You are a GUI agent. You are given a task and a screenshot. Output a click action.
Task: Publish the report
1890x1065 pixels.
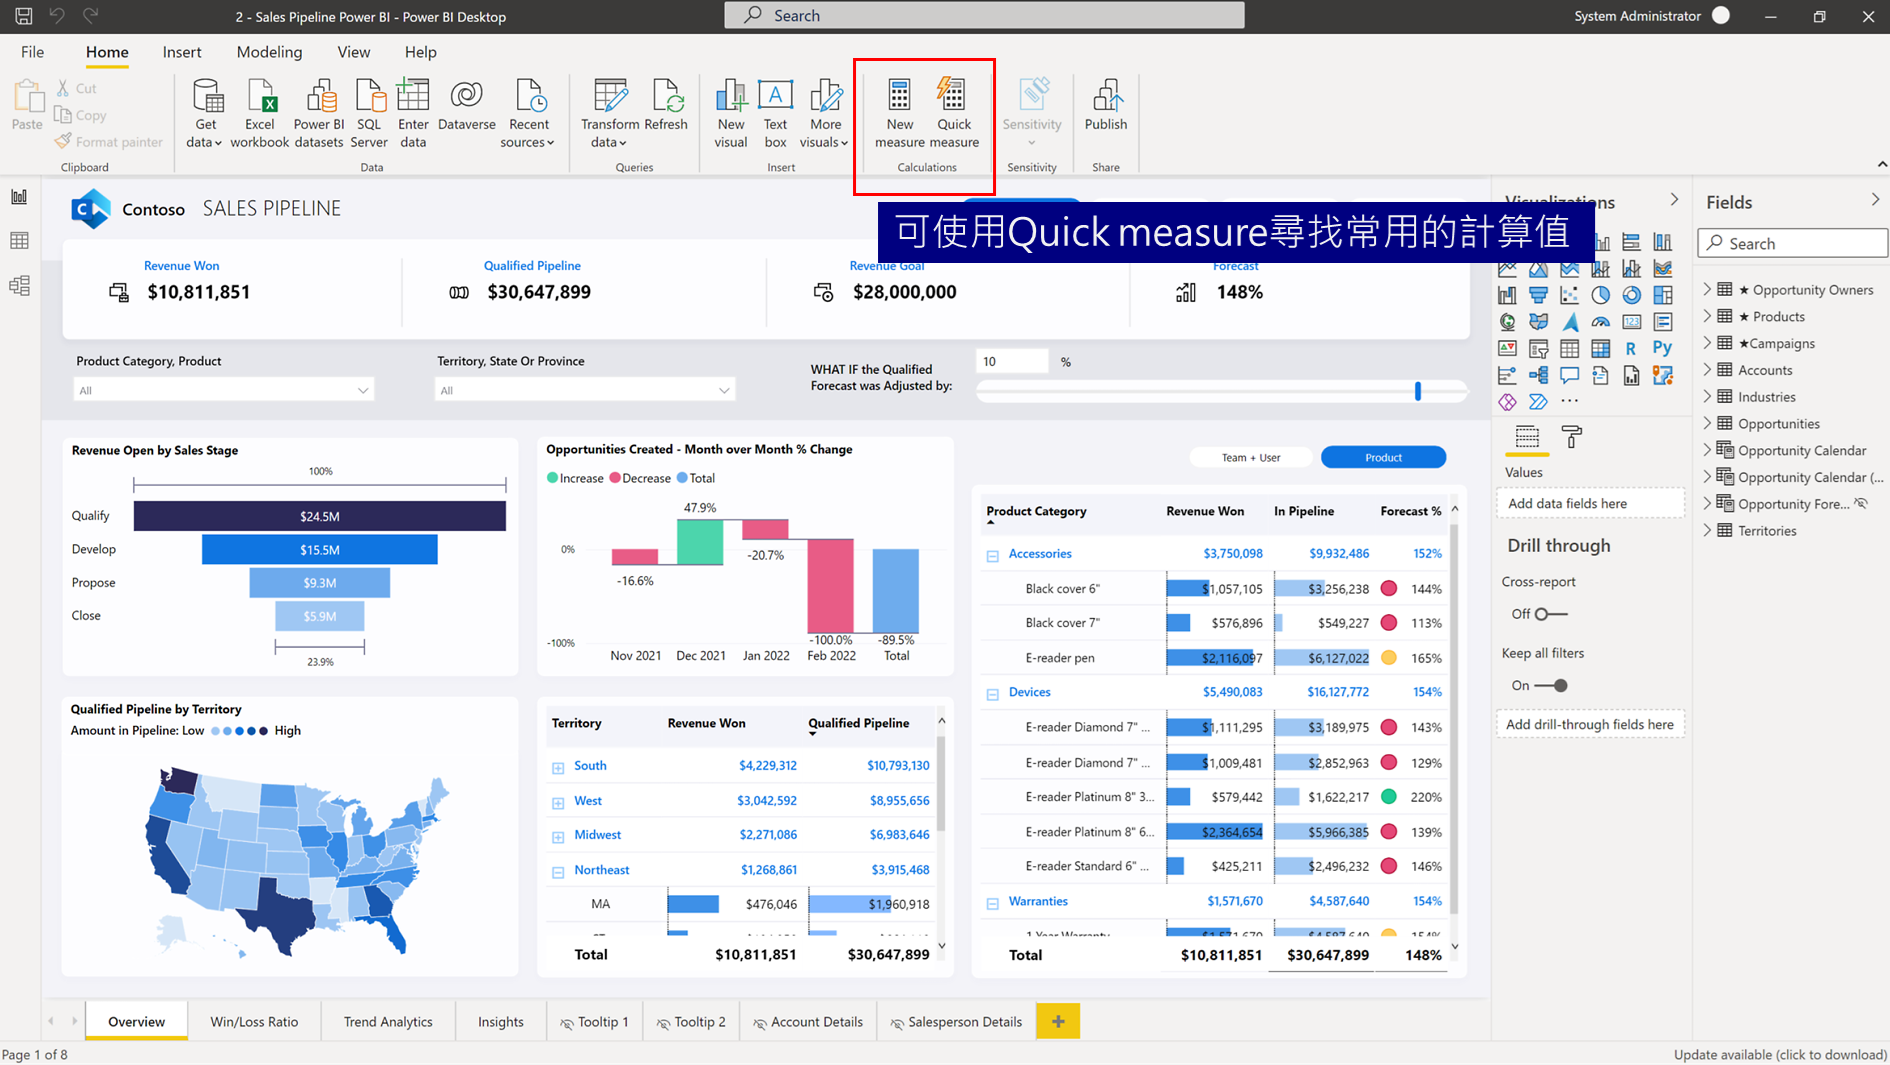pyautogui.click(x=1105, y=106)
